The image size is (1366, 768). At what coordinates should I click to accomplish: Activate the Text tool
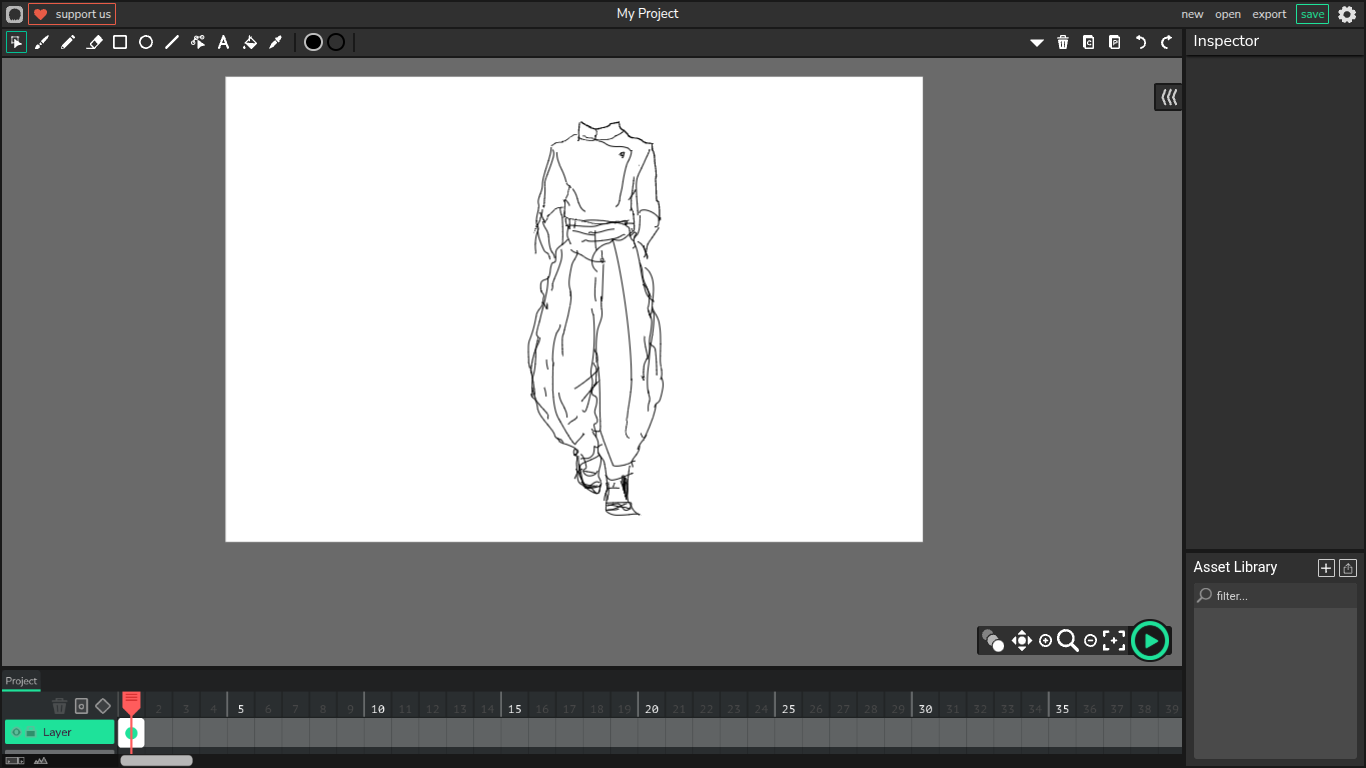[223, 42]
